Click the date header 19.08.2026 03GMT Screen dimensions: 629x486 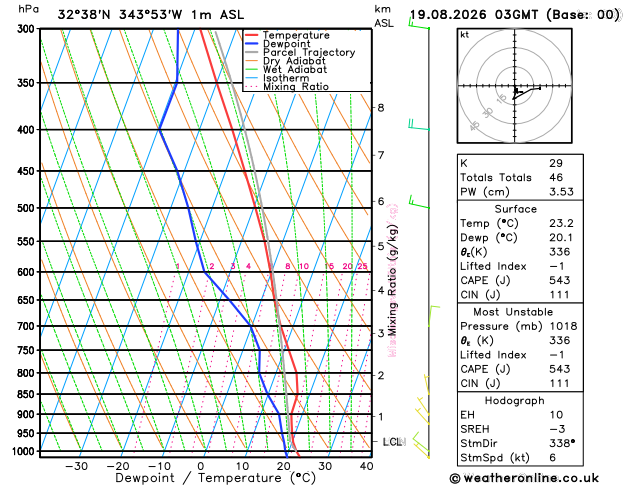474,15
